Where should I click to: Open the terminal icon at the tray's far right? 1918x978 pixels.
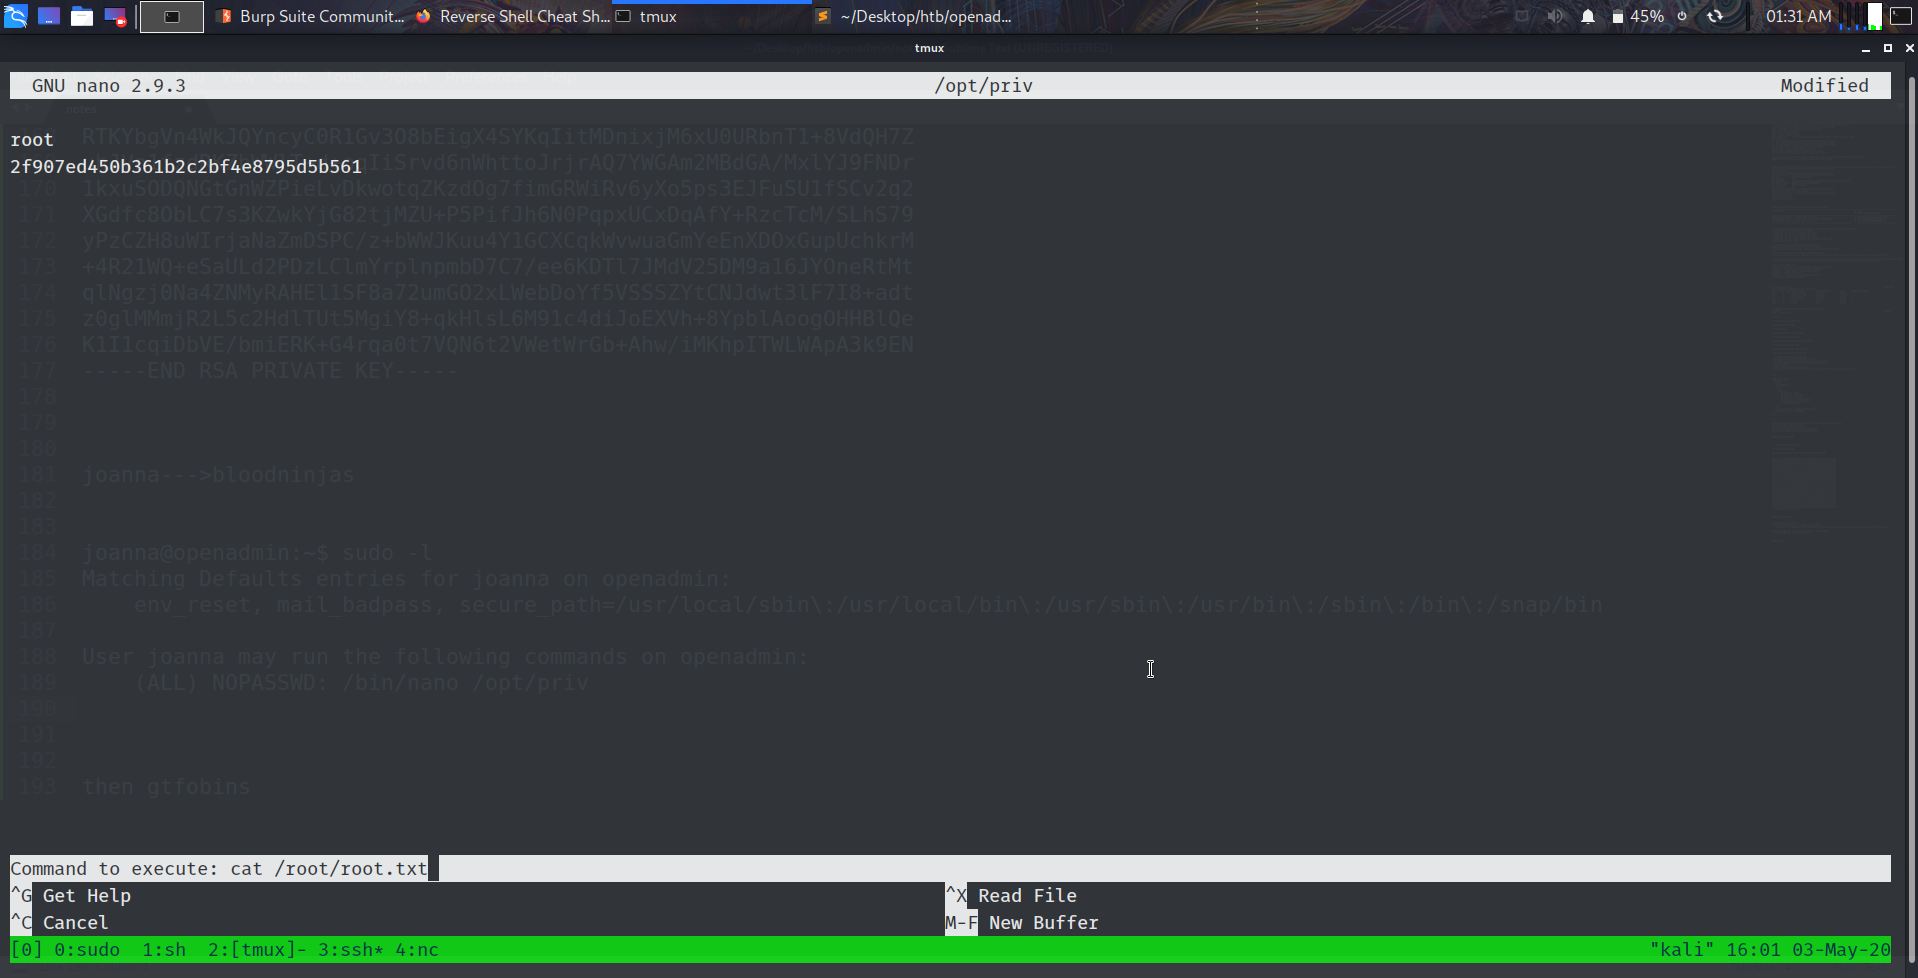[1902, 16]
